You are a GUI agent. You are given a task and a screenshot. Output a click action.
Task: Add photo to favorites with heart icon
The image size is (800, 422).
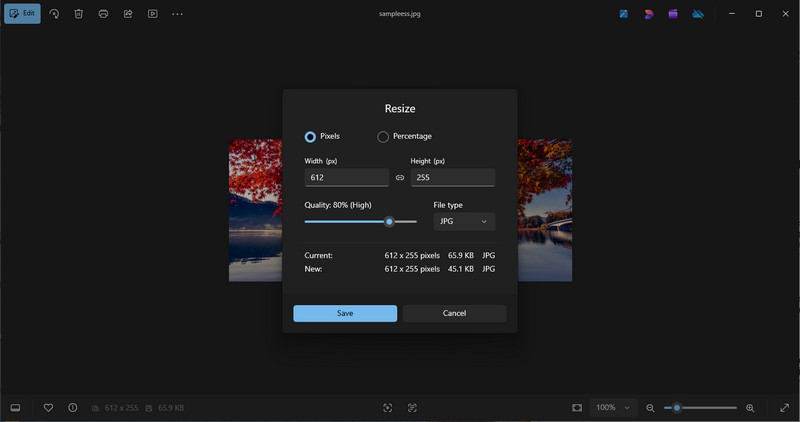point(48,408)
